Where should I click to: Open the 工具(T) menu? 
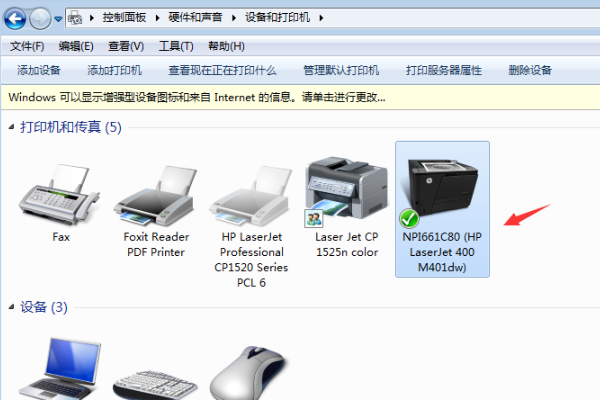[x=176, y=46]
